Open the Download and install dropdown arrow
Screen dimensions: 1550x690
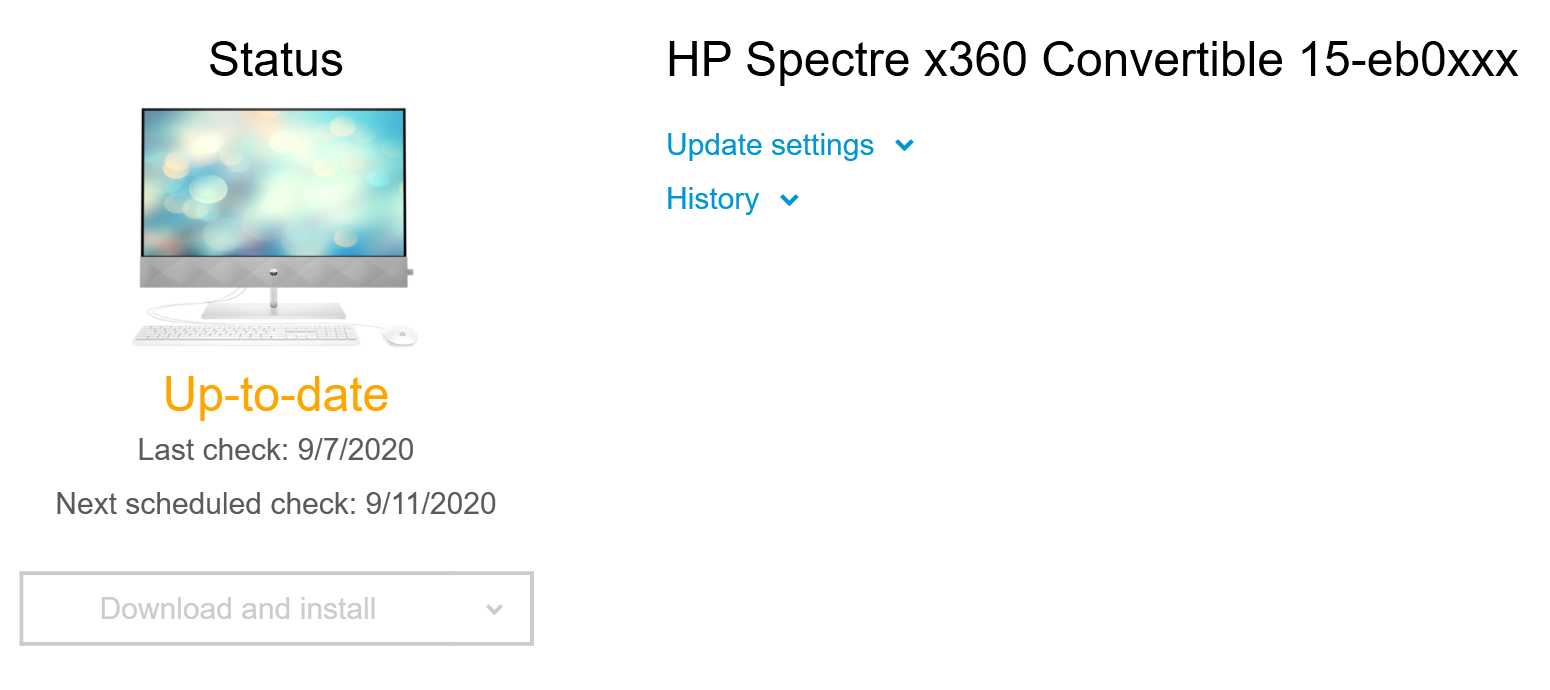494,608
